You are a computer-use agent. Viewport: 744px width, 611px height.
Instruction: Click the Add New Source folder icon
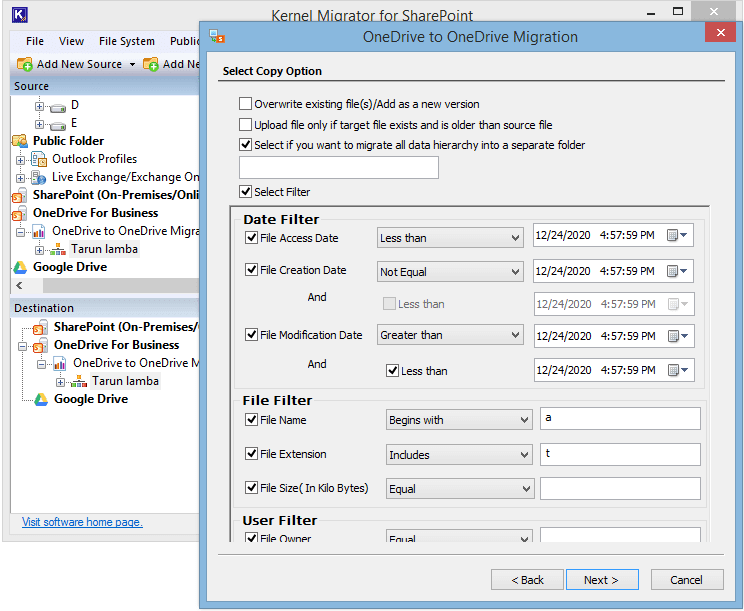tap(24, 64)
